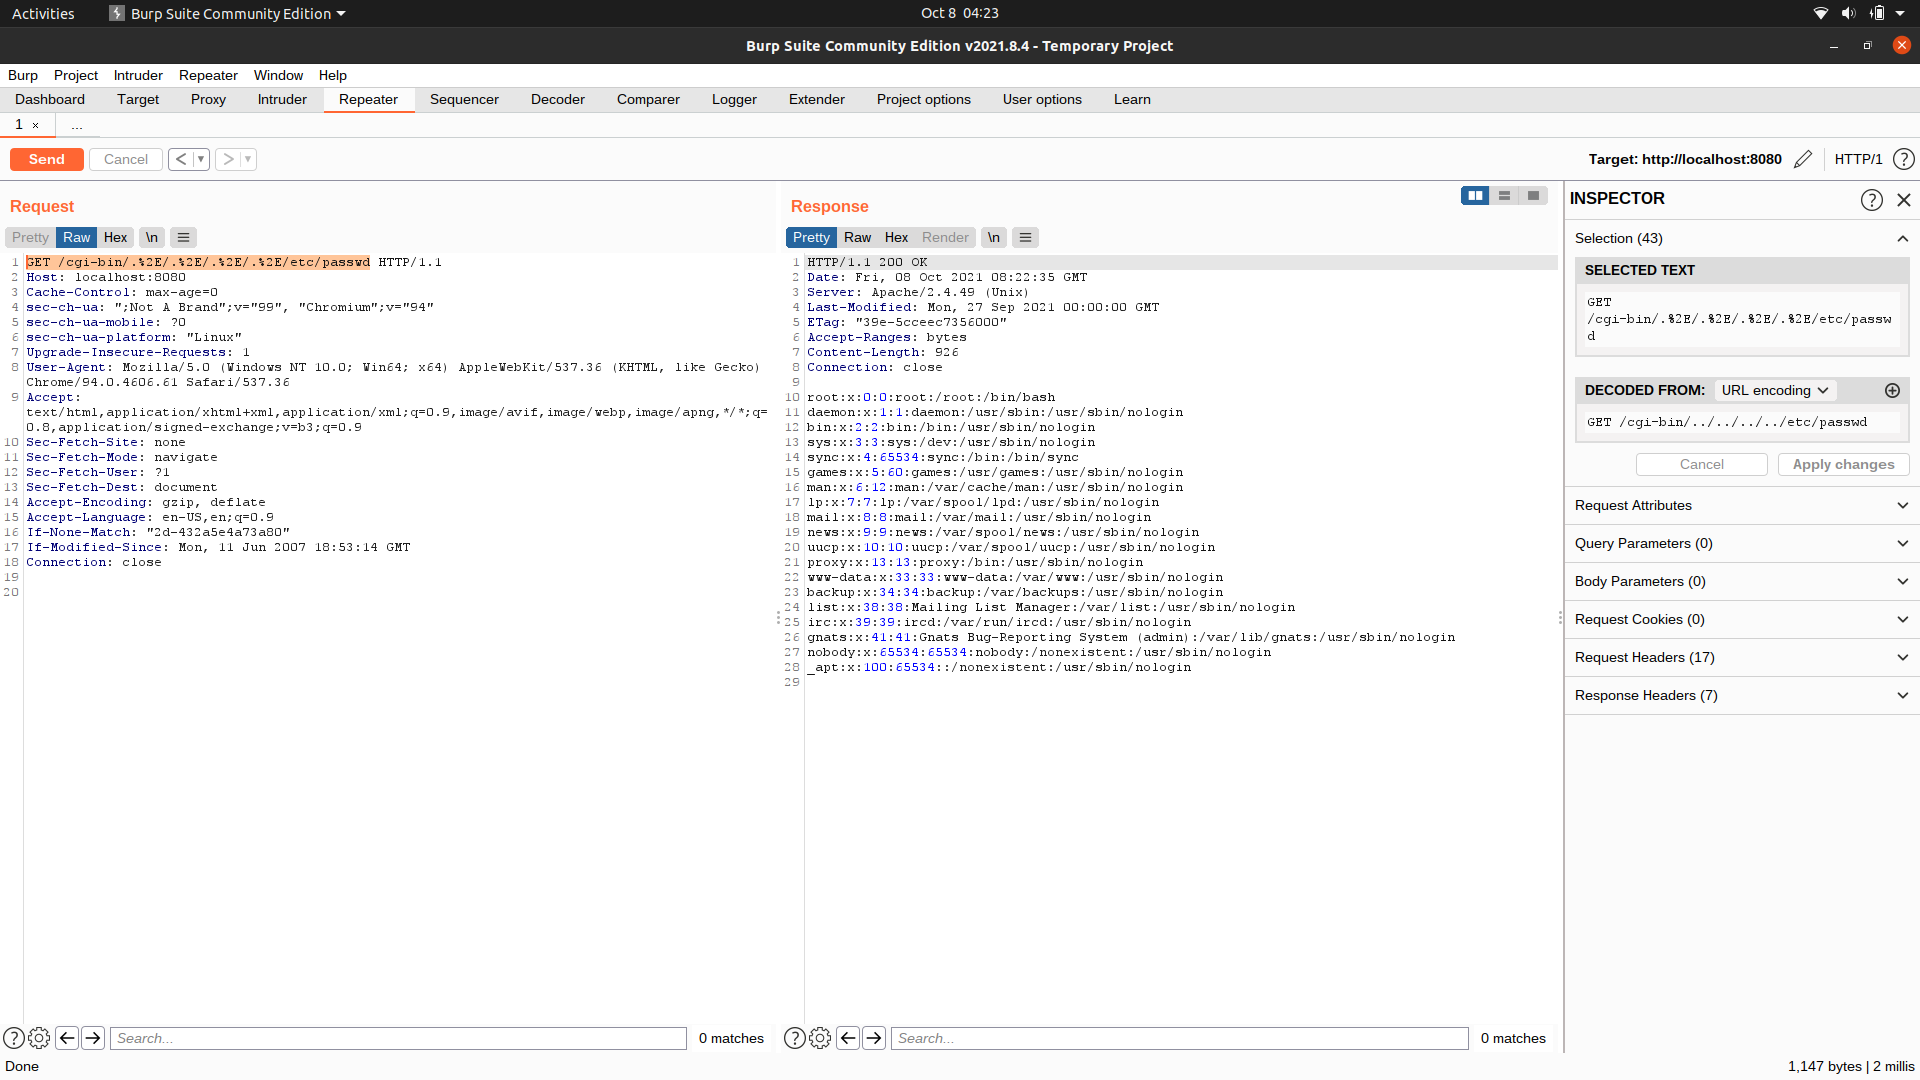Screen dimensions: 1920x1080
Task: Switch Response view to Render
Action: tap(945, 237)
